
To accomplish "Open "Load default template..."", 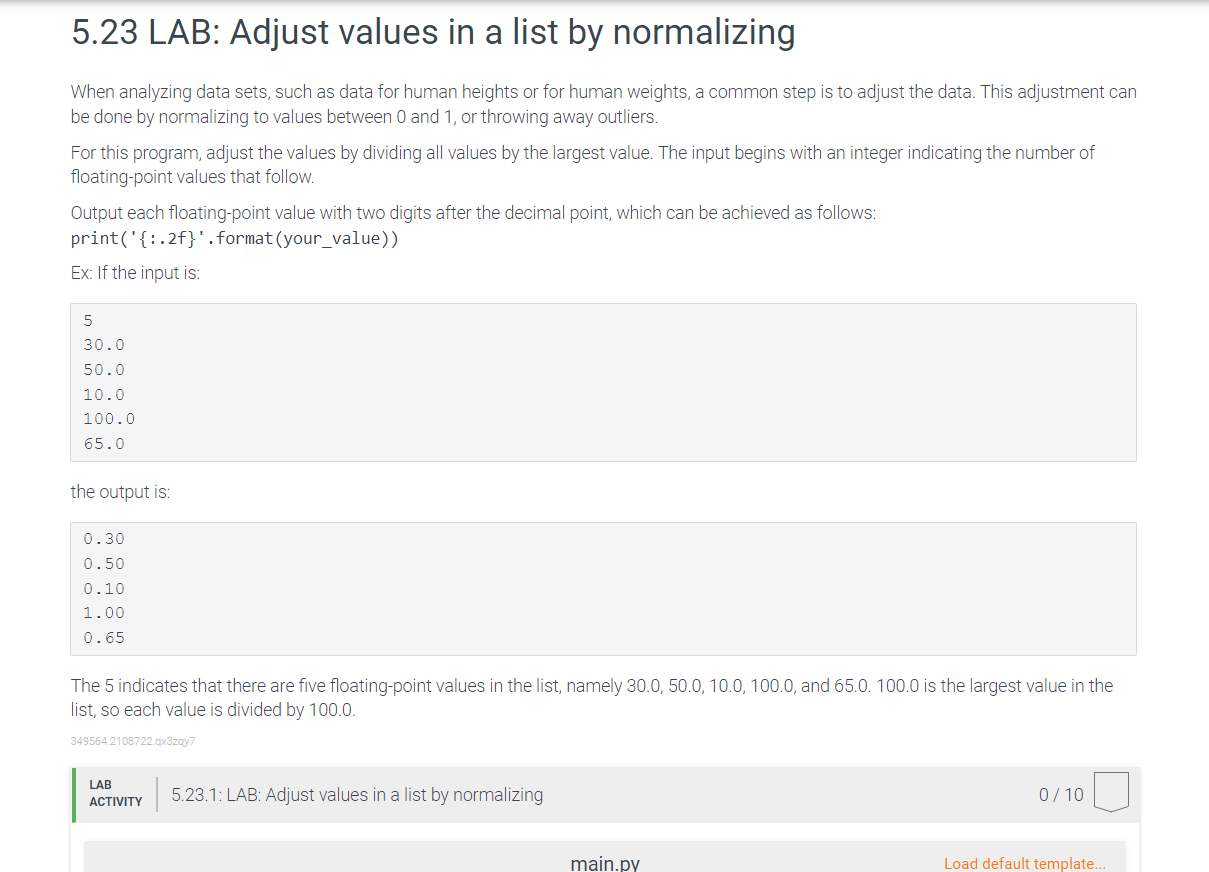I will (1025, 863).
